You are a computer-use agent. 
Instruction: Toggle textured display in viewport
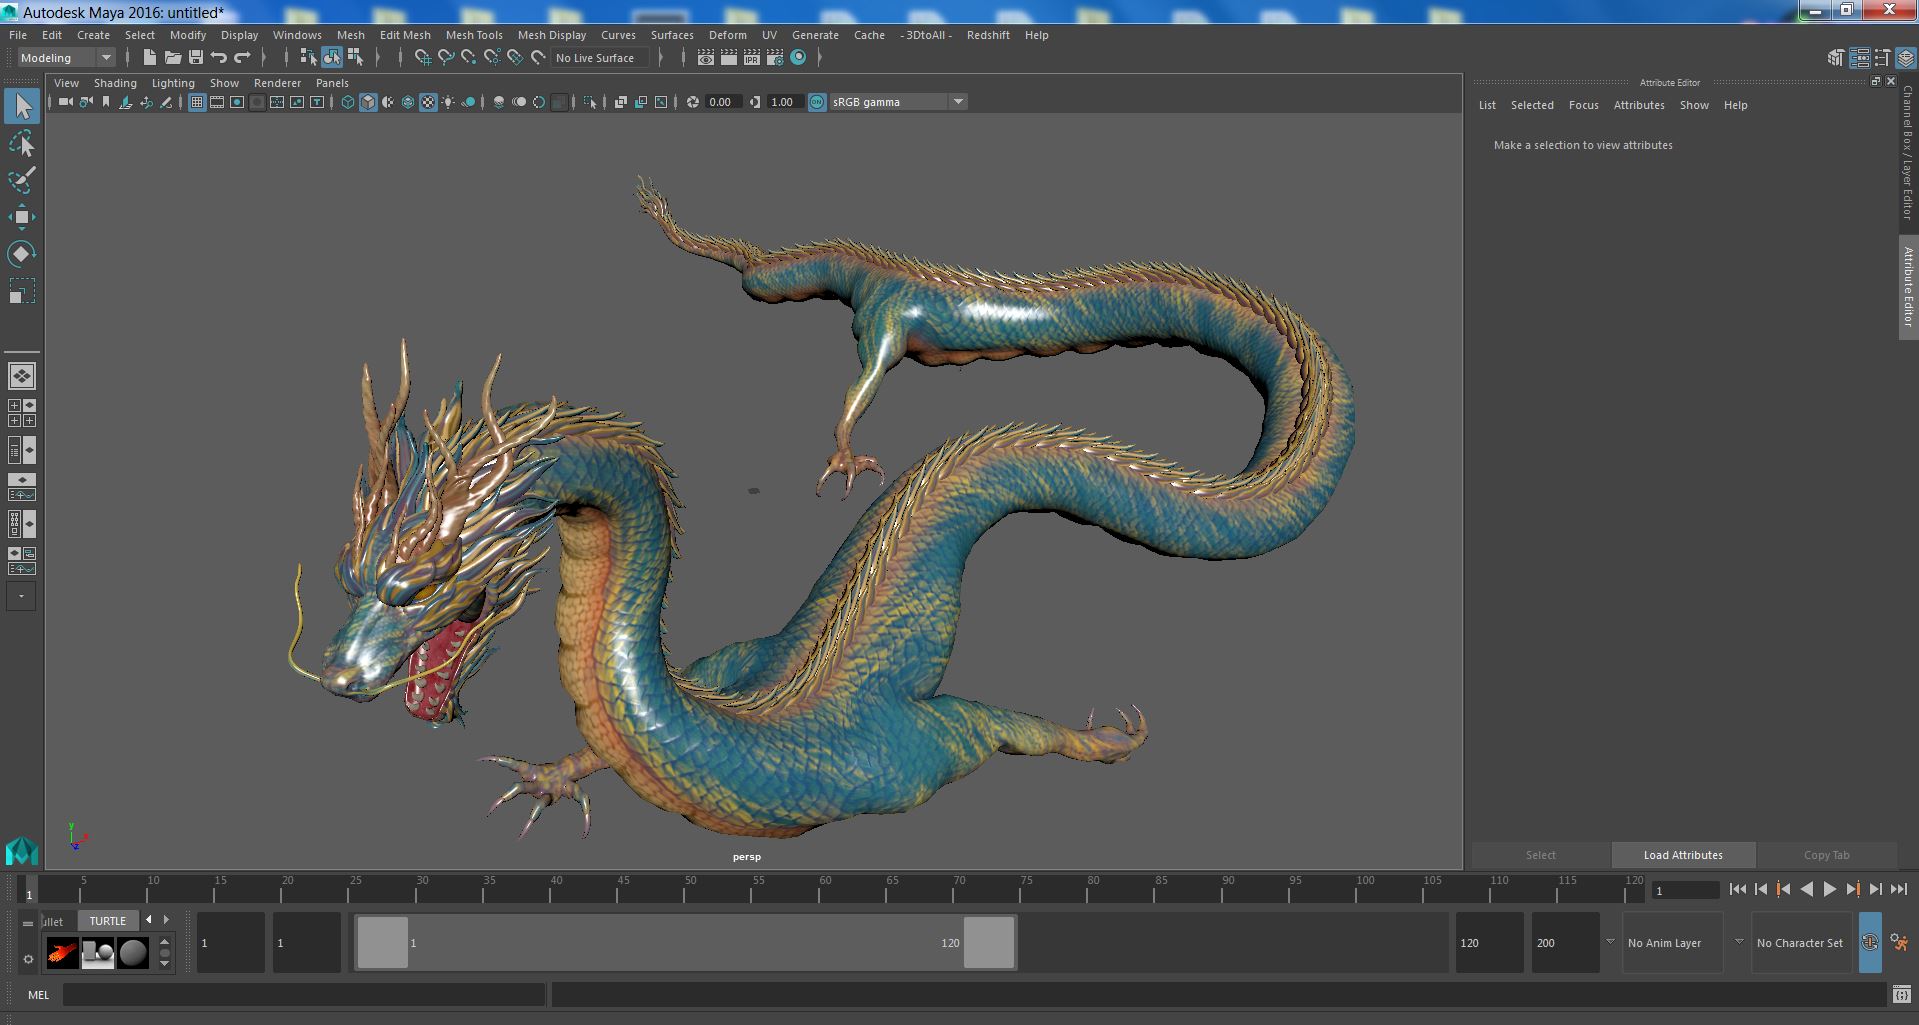(428, 102)
